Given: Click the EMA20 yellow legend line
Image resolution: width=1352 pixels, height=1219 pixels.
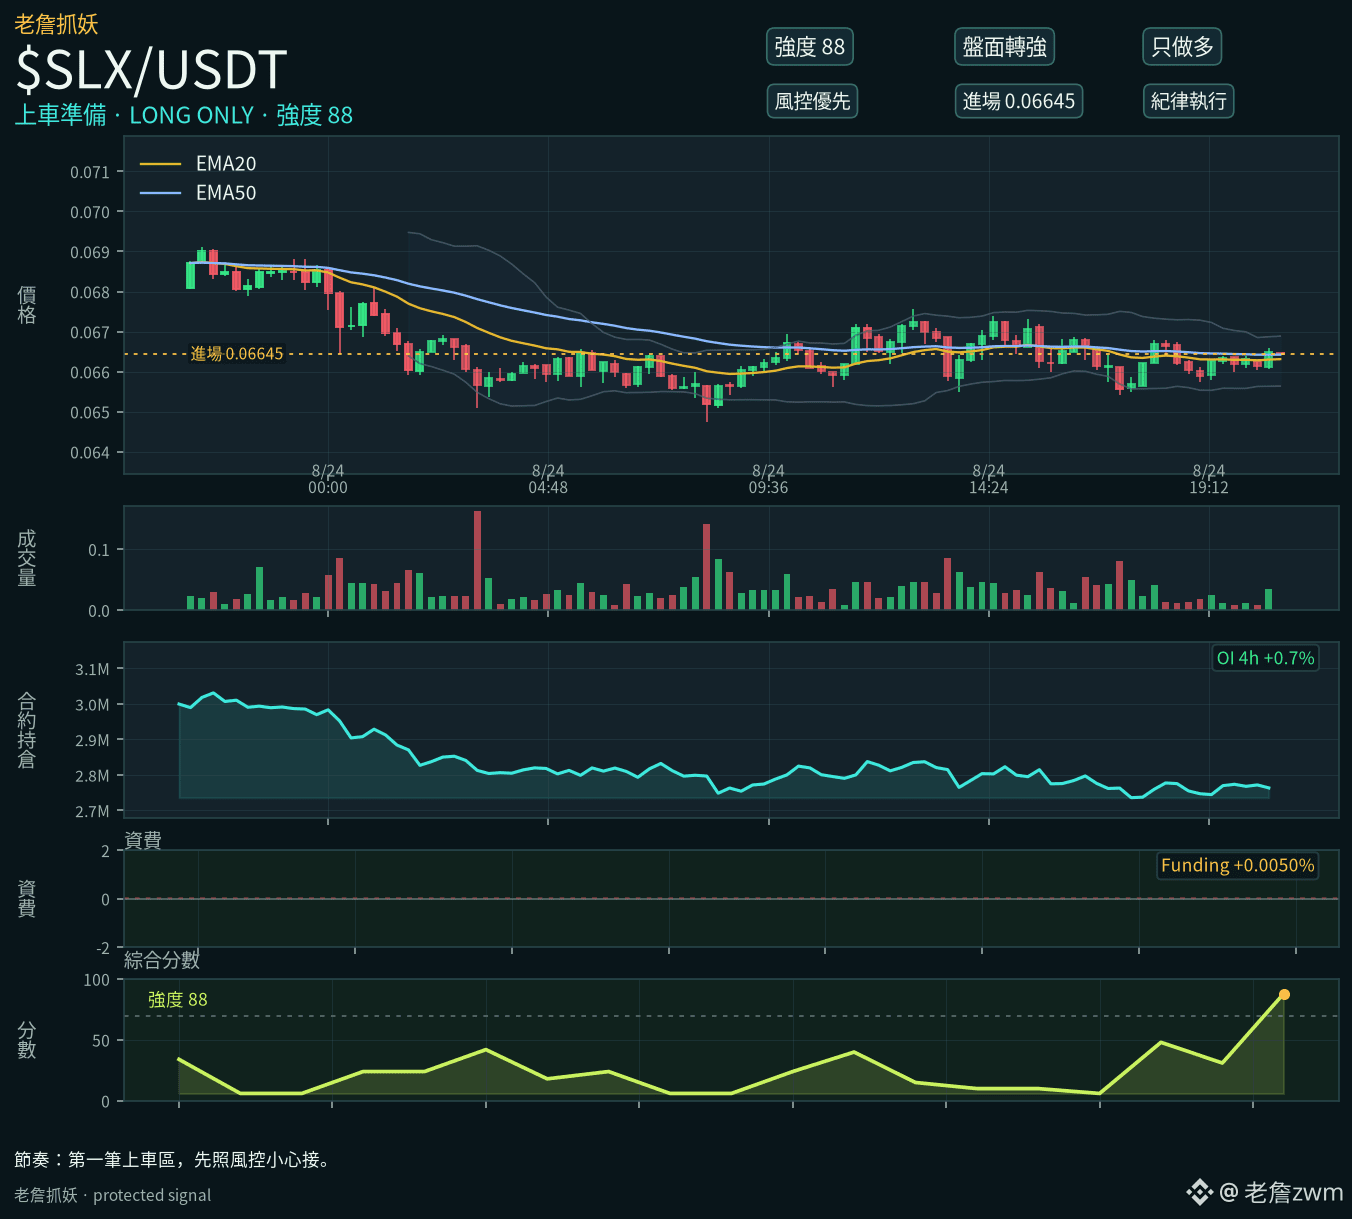Looking at the screenshot, I should (x=160, y=164).
